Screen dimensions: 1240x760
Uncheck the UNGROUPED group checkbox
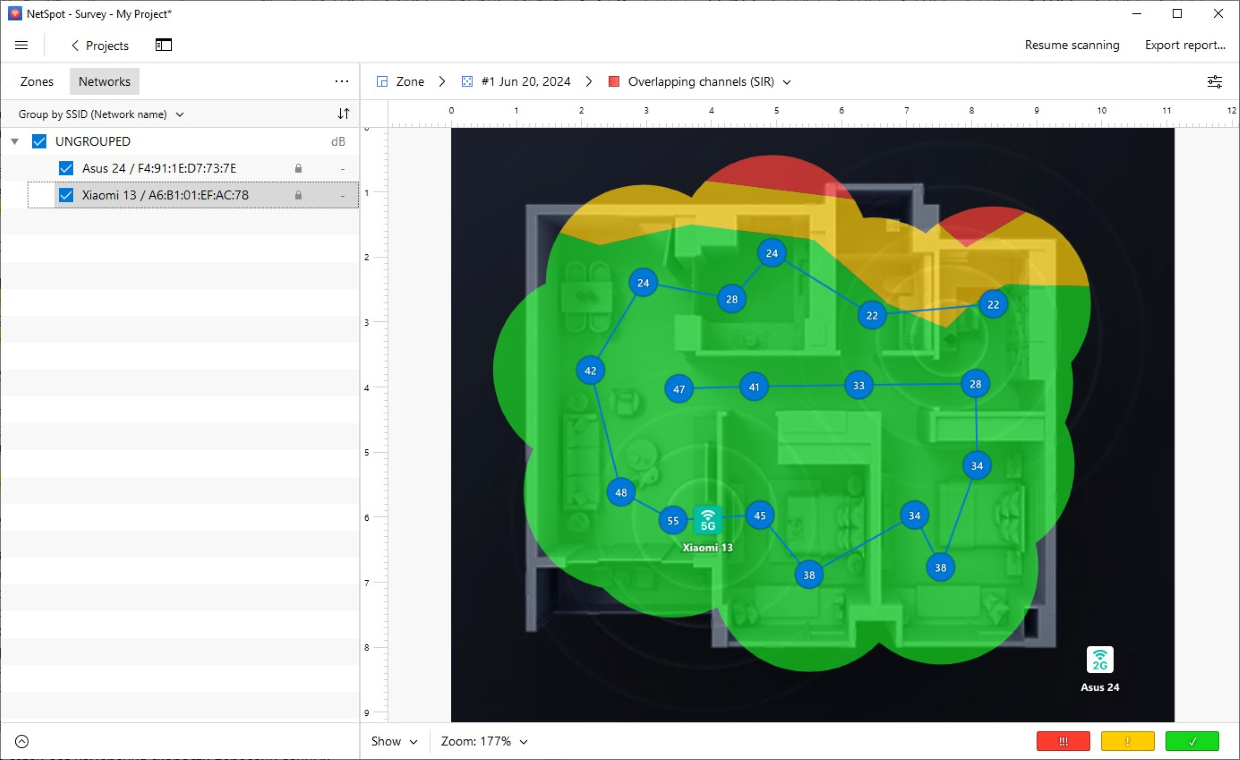38,141
